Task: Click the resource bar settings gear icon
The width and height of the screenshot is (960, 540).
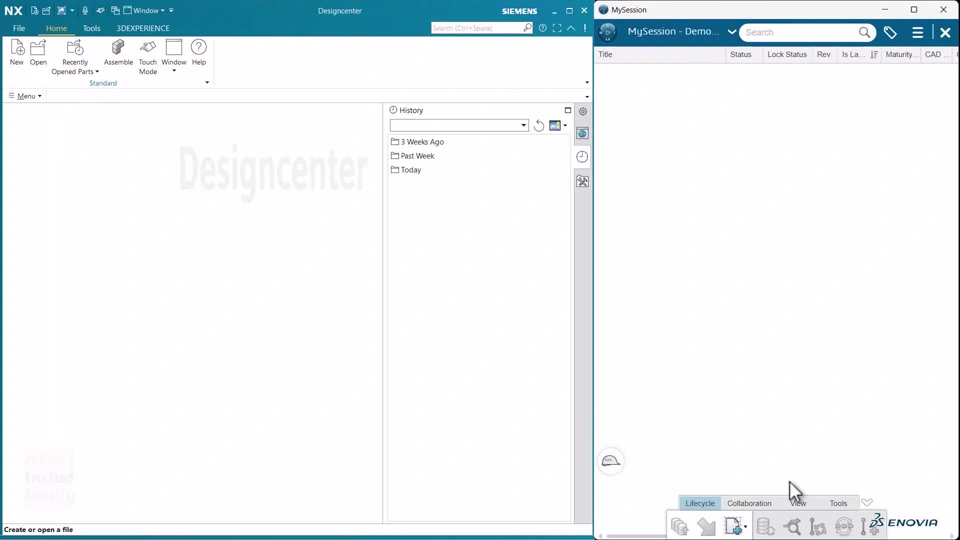Action: [583, 111]
